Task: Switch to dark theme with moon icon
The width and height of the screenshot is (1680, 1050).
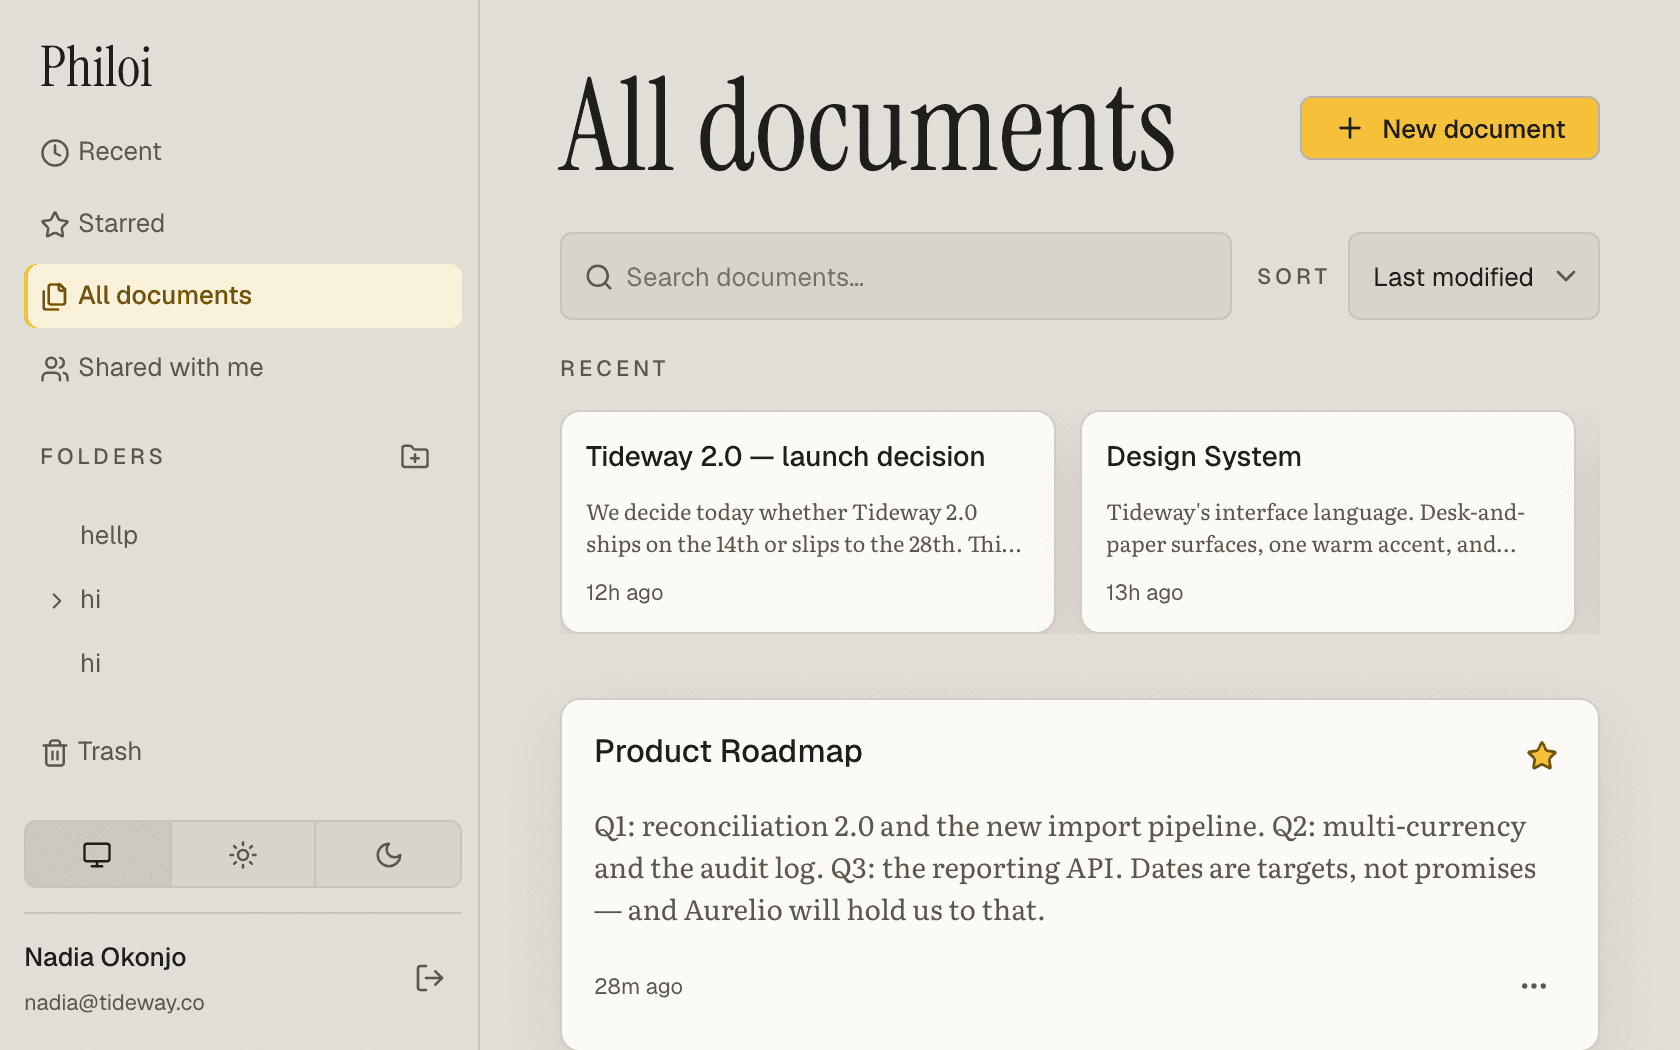Action: [x=389, y=855]
